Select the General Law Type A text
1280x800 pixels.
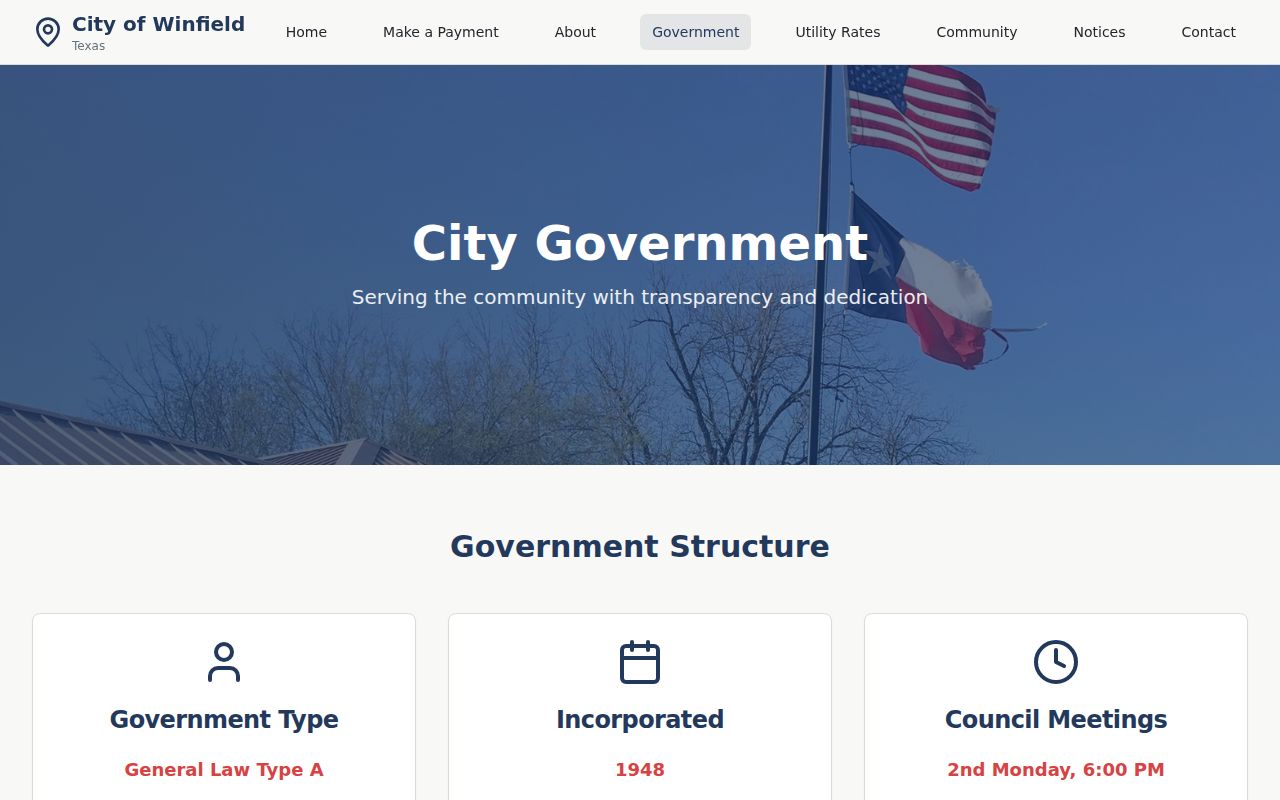click(224, 770)
